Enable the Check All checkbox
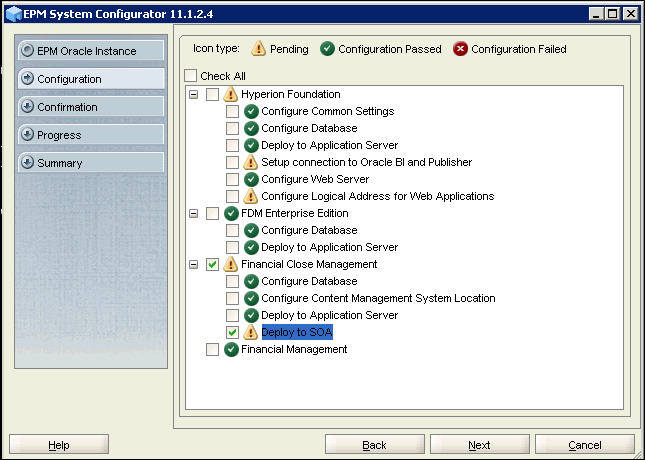 pos(191,76)
